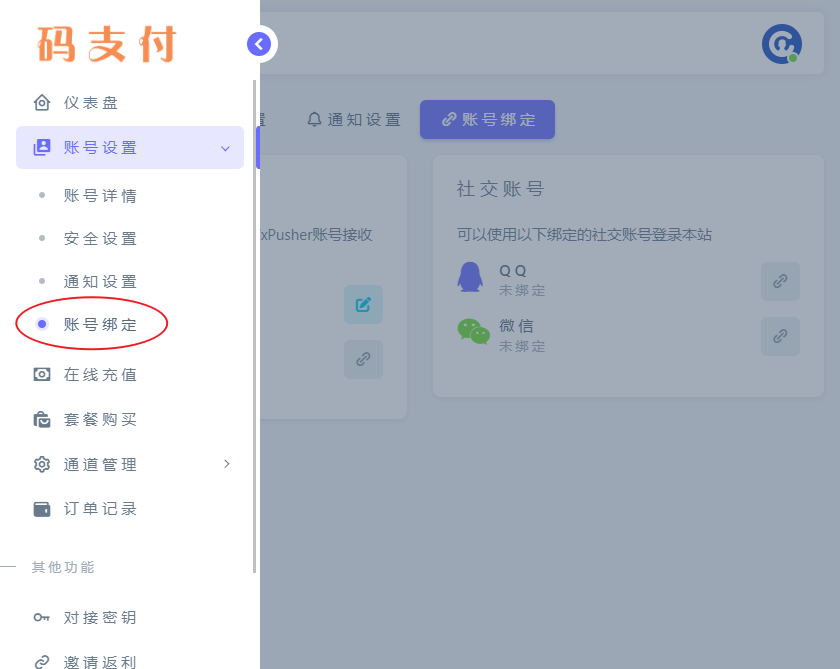Bind 微信 account via its link button

coord(780,336)
